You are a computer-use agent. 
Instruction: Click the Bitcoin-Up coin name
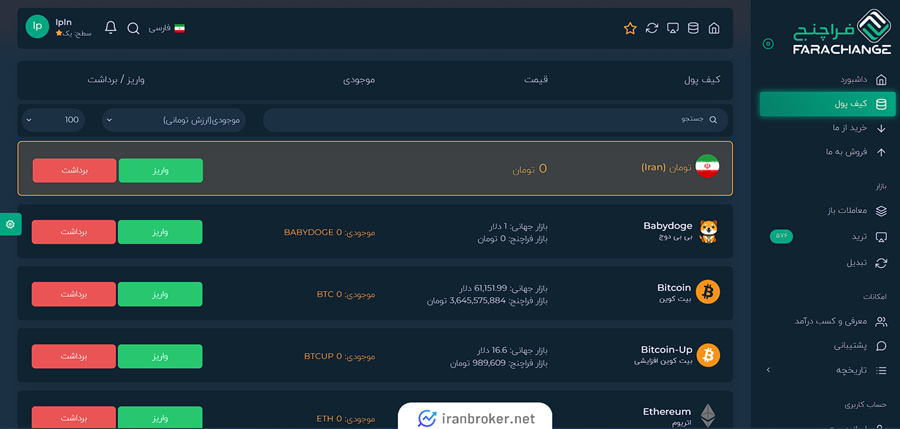click(x=666, y=349)
